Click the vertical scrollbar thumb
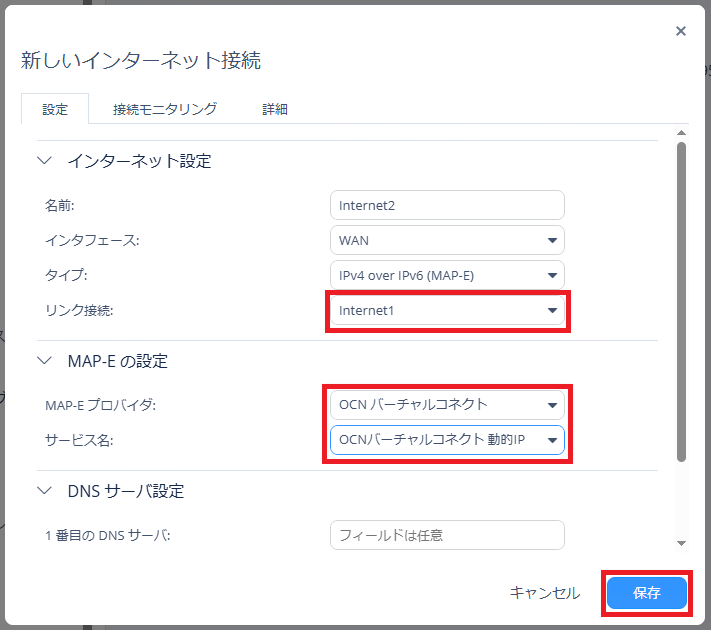The height and width of the screenshot is (630, 711). 681,300
